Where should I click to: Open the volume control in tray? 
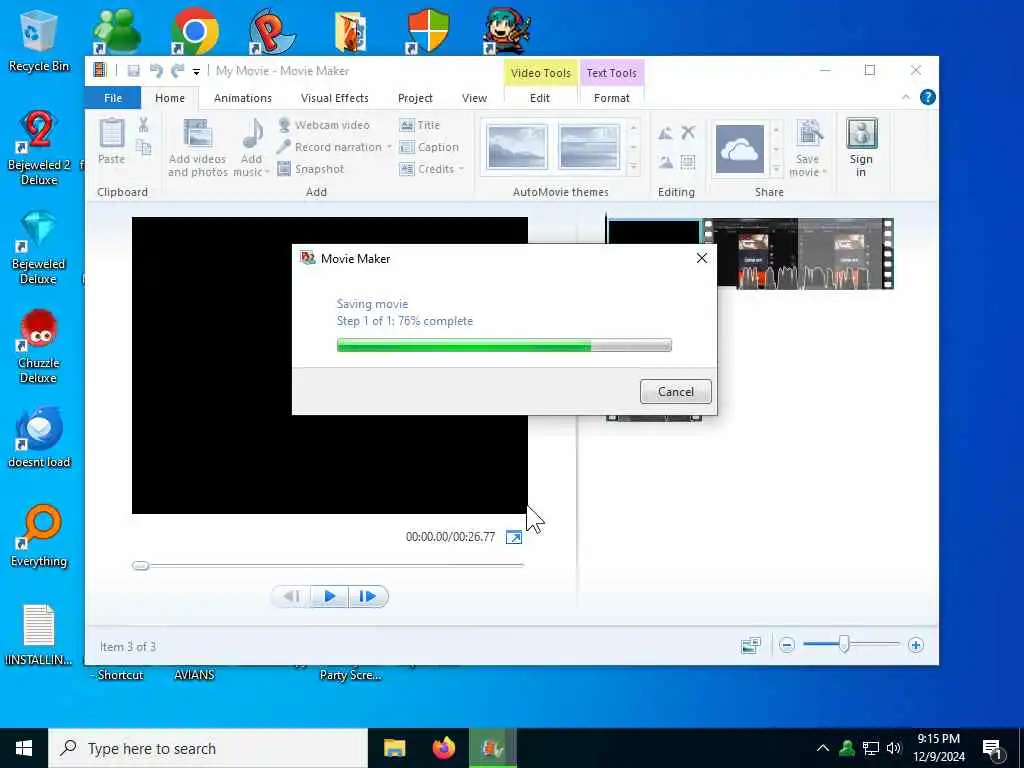(x=893, y=748)
